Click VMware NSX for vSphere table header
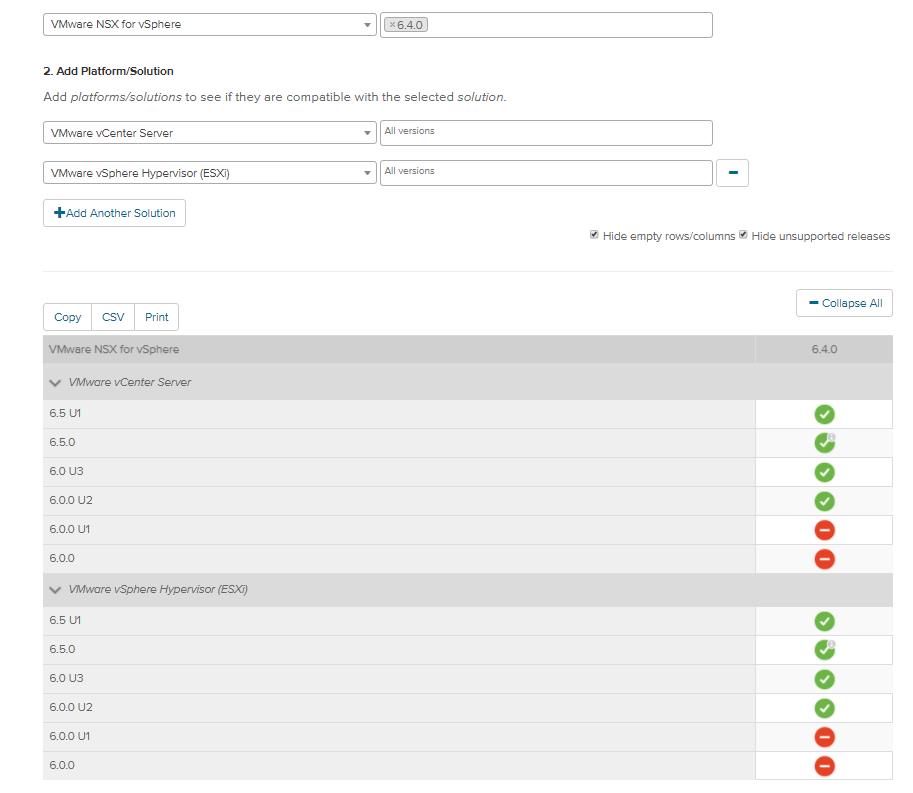 coord(114,349)
